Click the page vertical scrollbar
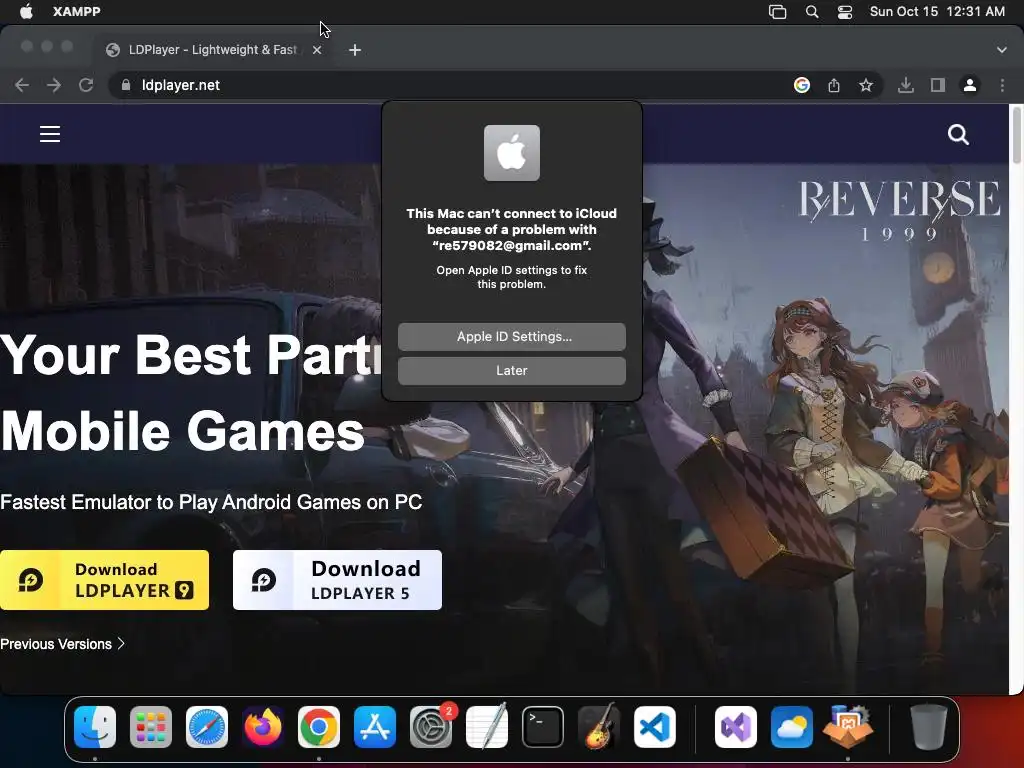The image size is (1024, 768). click(1016, 137)
